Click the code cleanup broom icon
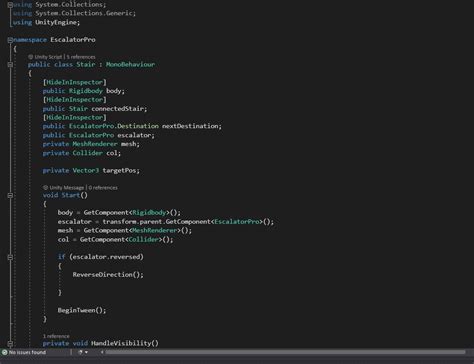This screenshot has width=474, height=364. click(80, 352)
